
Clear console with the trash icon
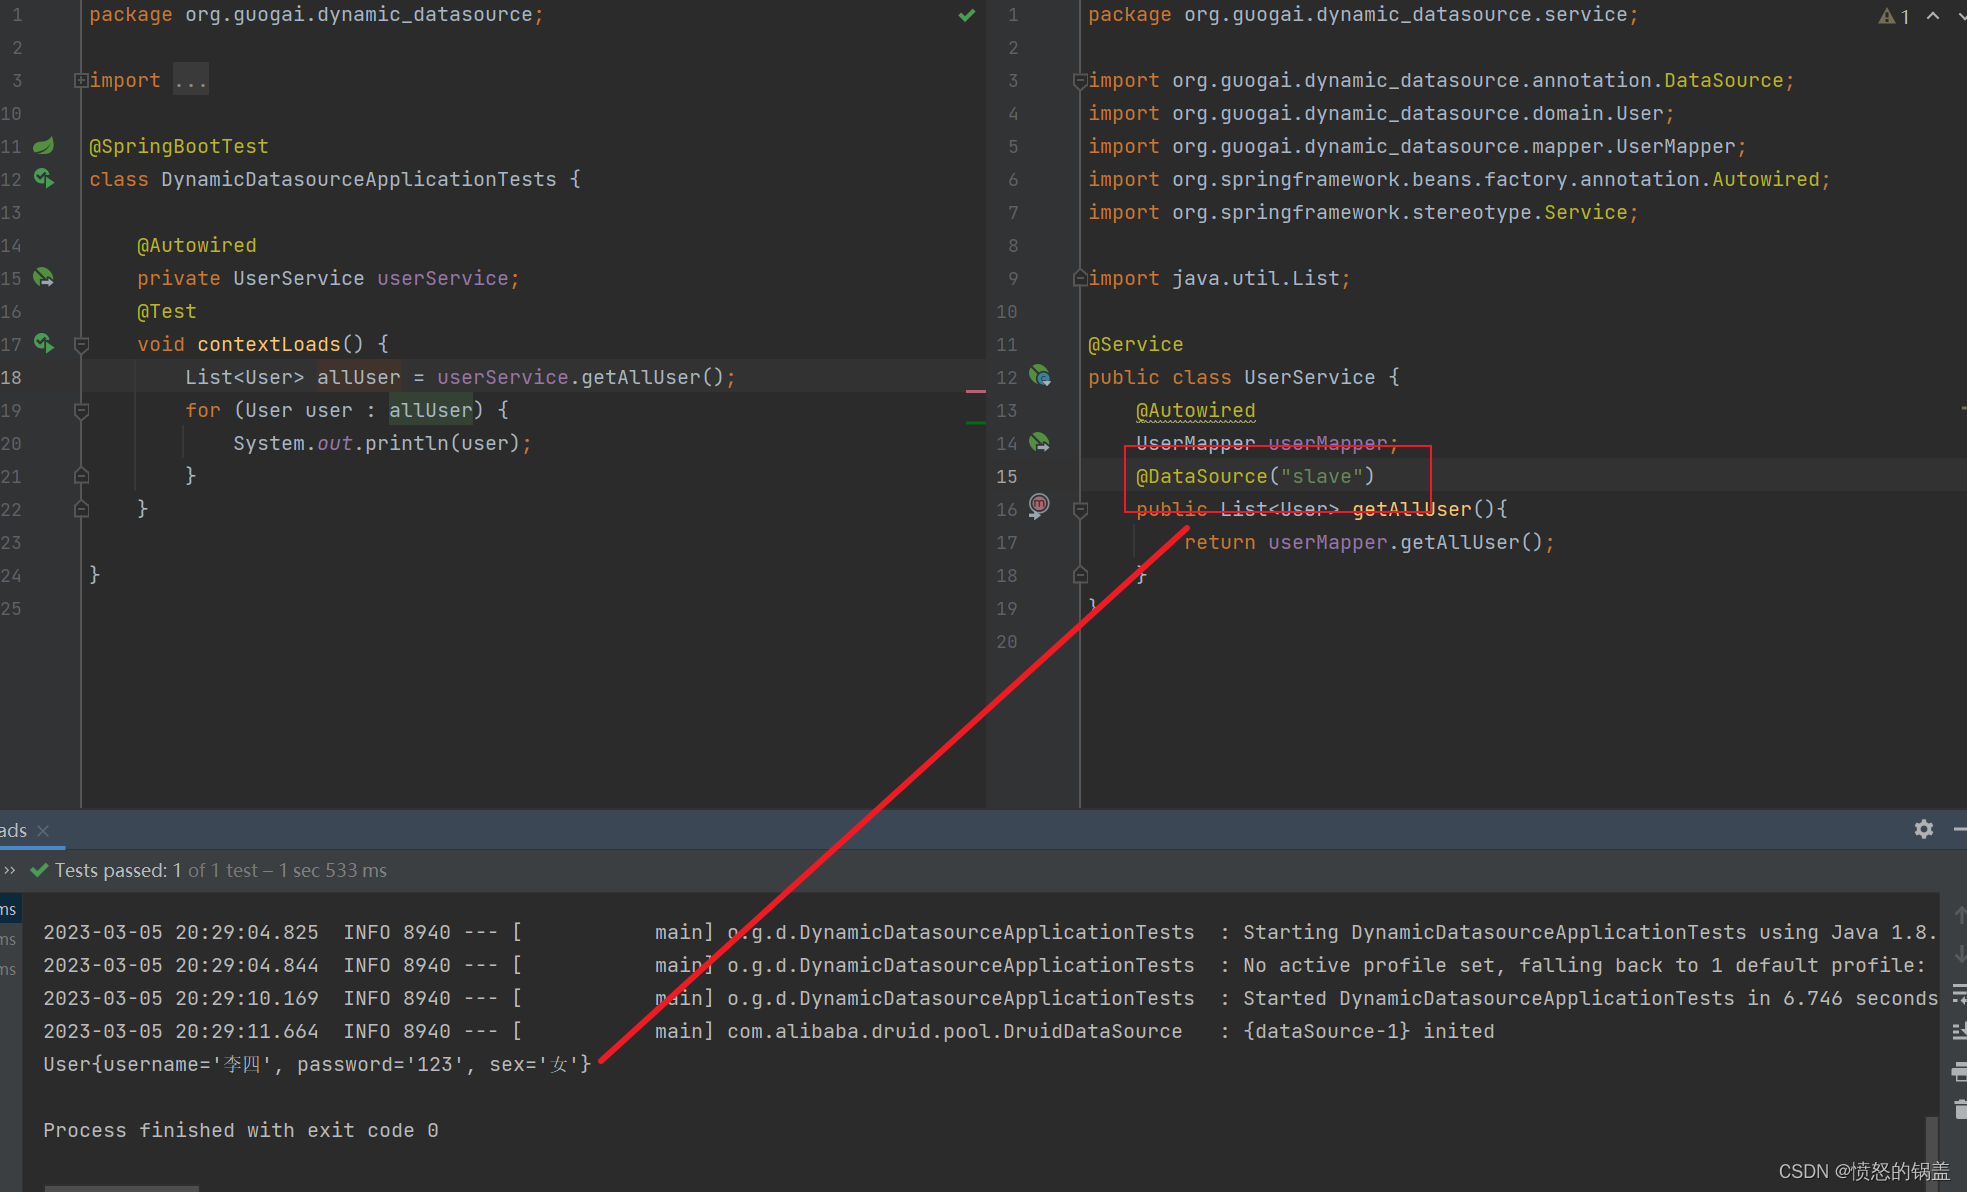coord(1959,1109)
